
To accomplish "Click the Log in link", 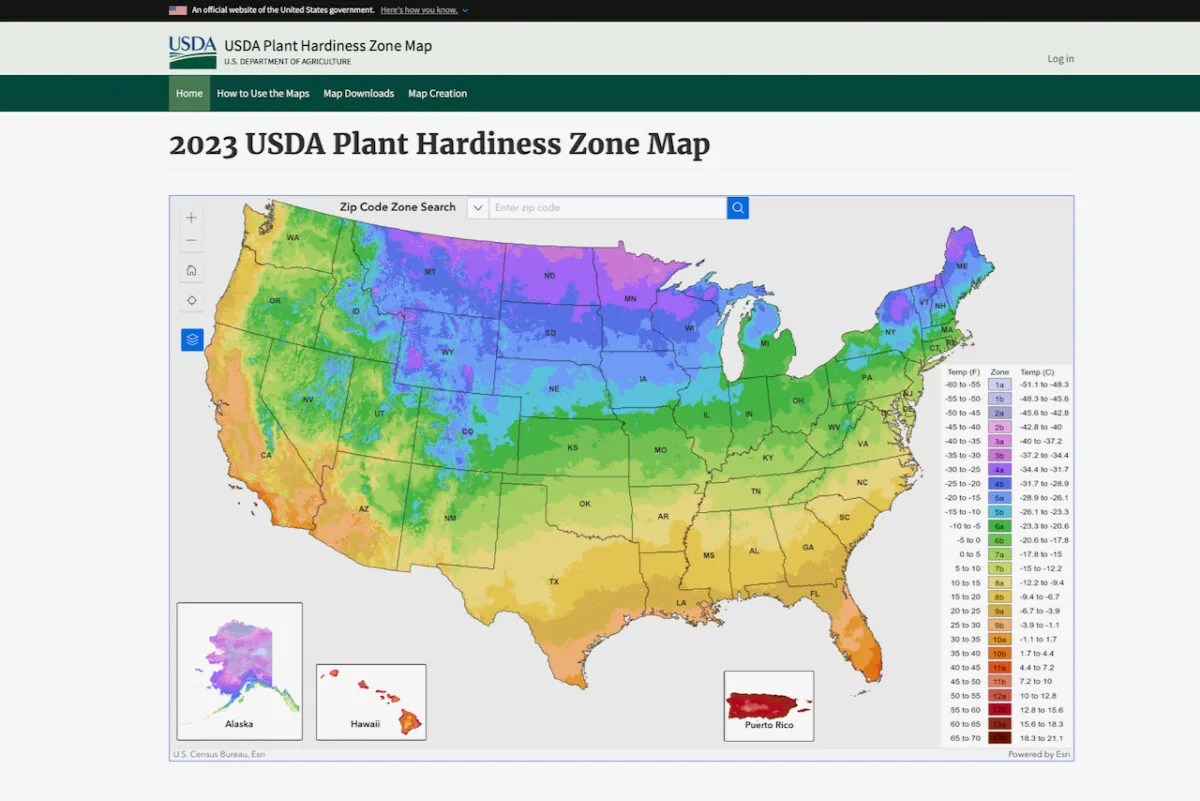I will point(1060,58).
